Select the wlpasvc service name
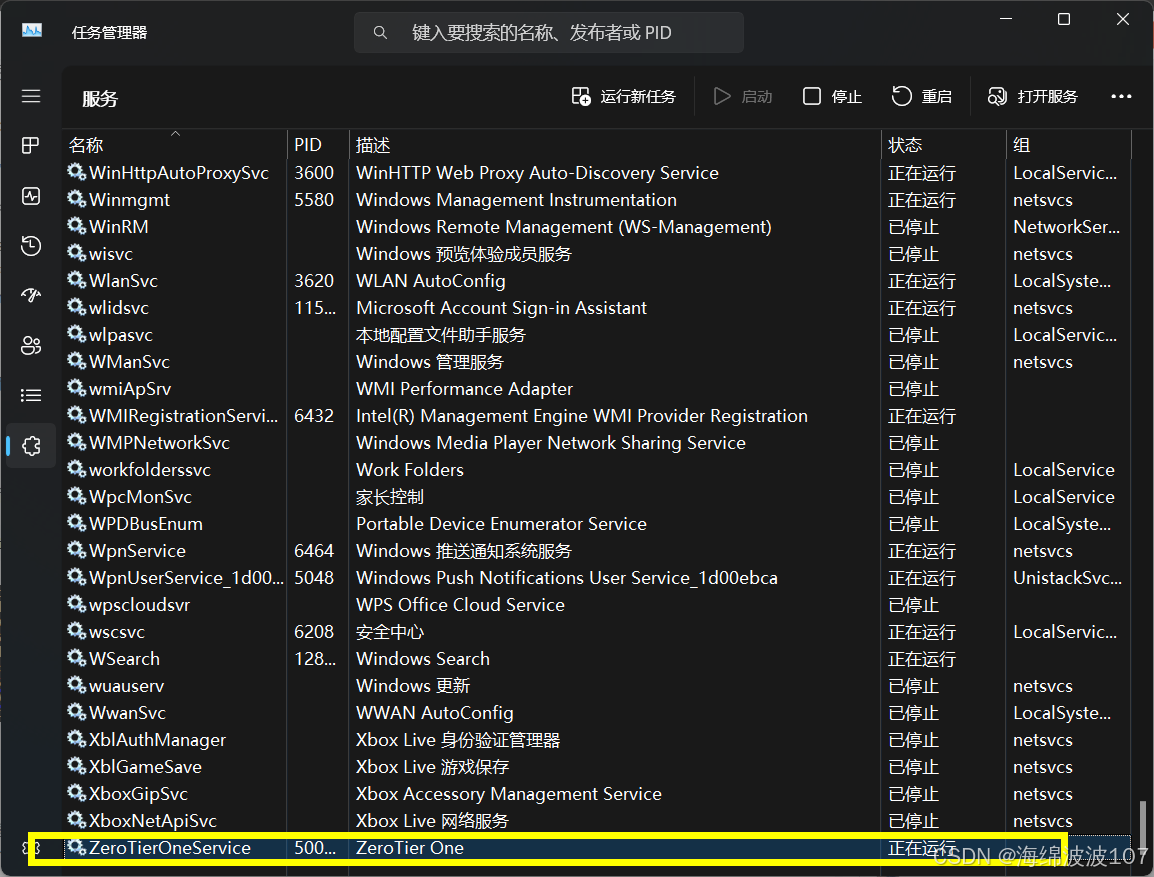Screen dimensions: 1154x877 click(x=121, y=335)
